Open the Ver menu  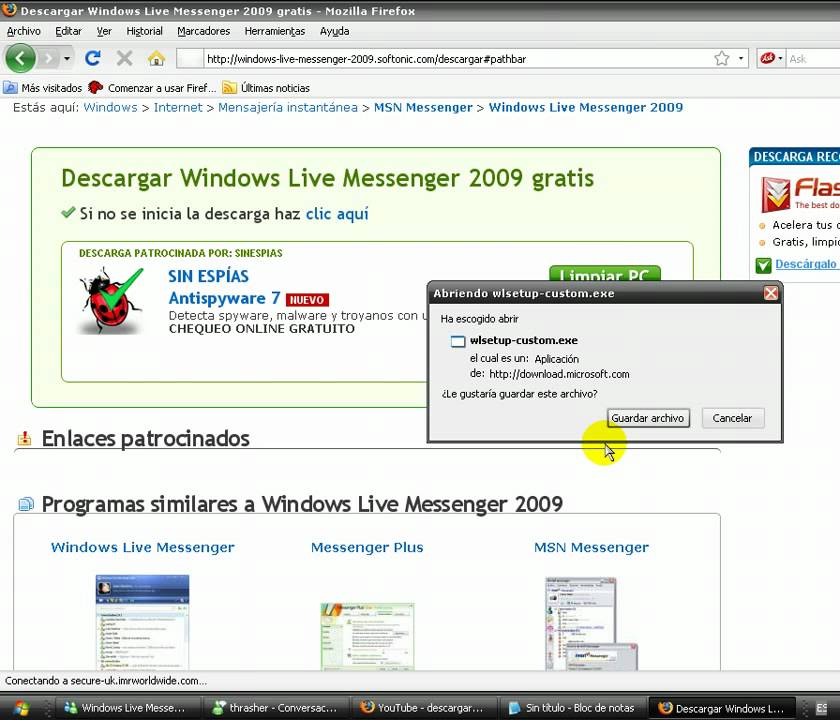[x=104, y=31]
